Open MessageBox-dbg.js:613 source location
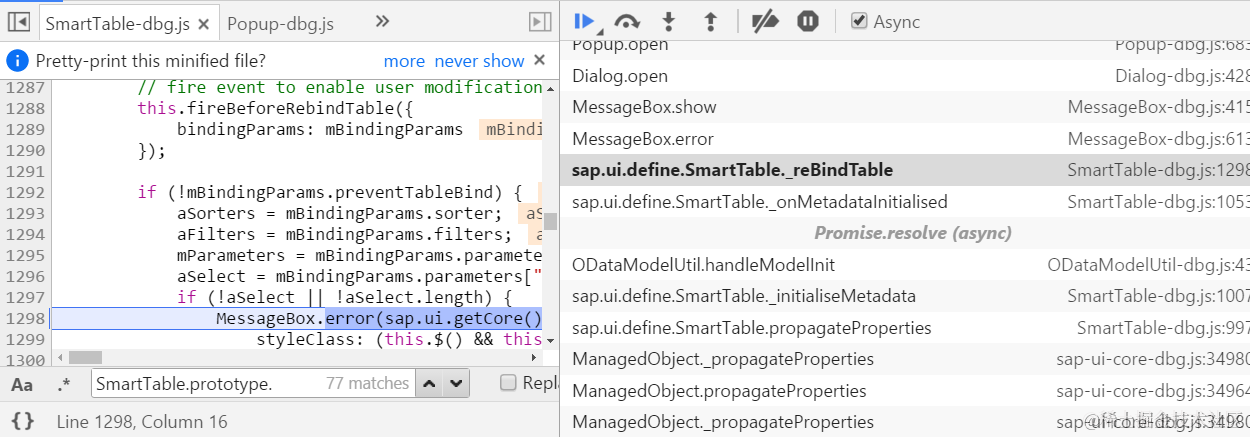The image size is (1250, 437). (1158, 139)
